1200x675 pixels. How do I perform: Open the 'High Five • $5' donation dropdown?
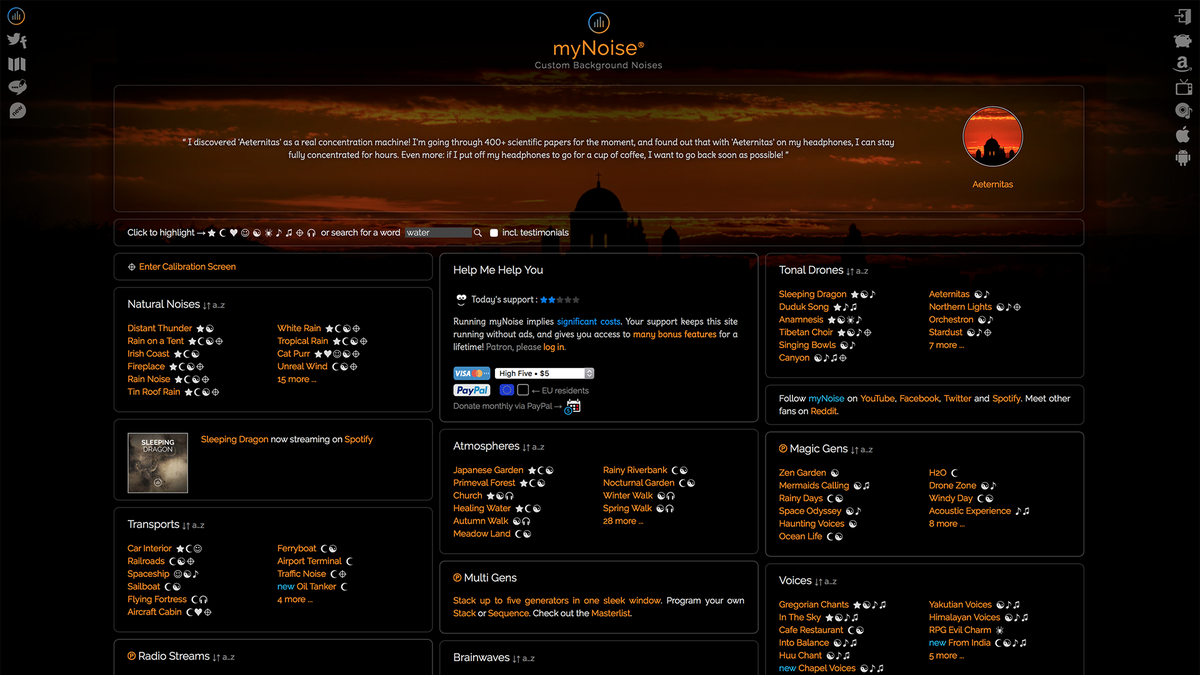pos(545,373)
